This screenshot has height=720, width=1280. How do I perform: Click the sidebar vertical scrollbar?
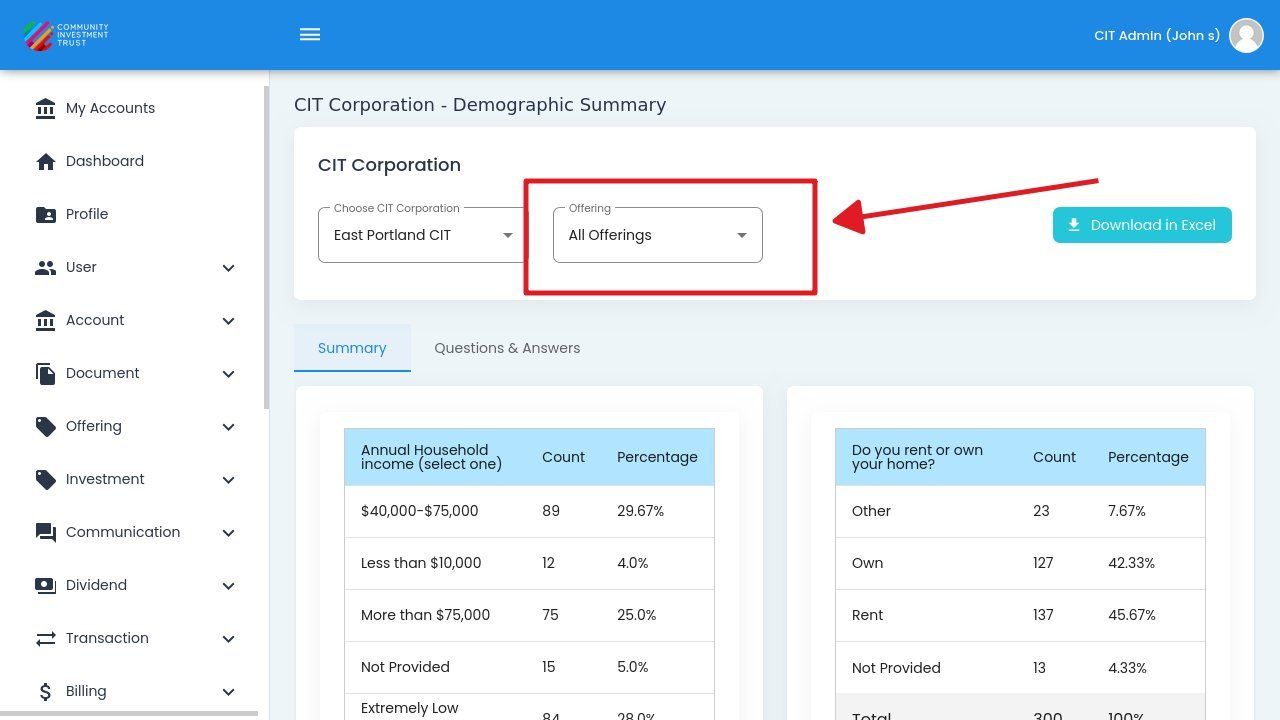(266, 250)
